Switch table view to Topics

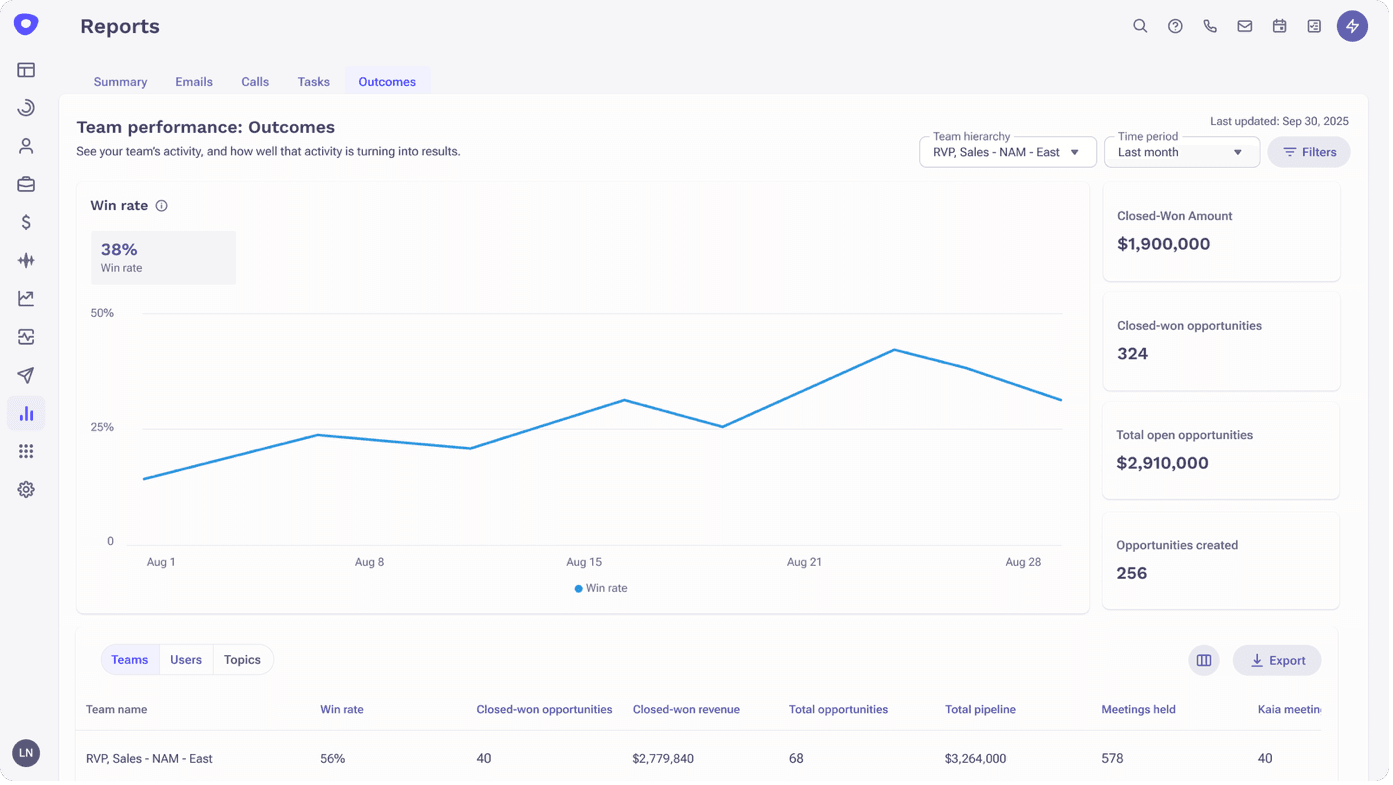242,660
